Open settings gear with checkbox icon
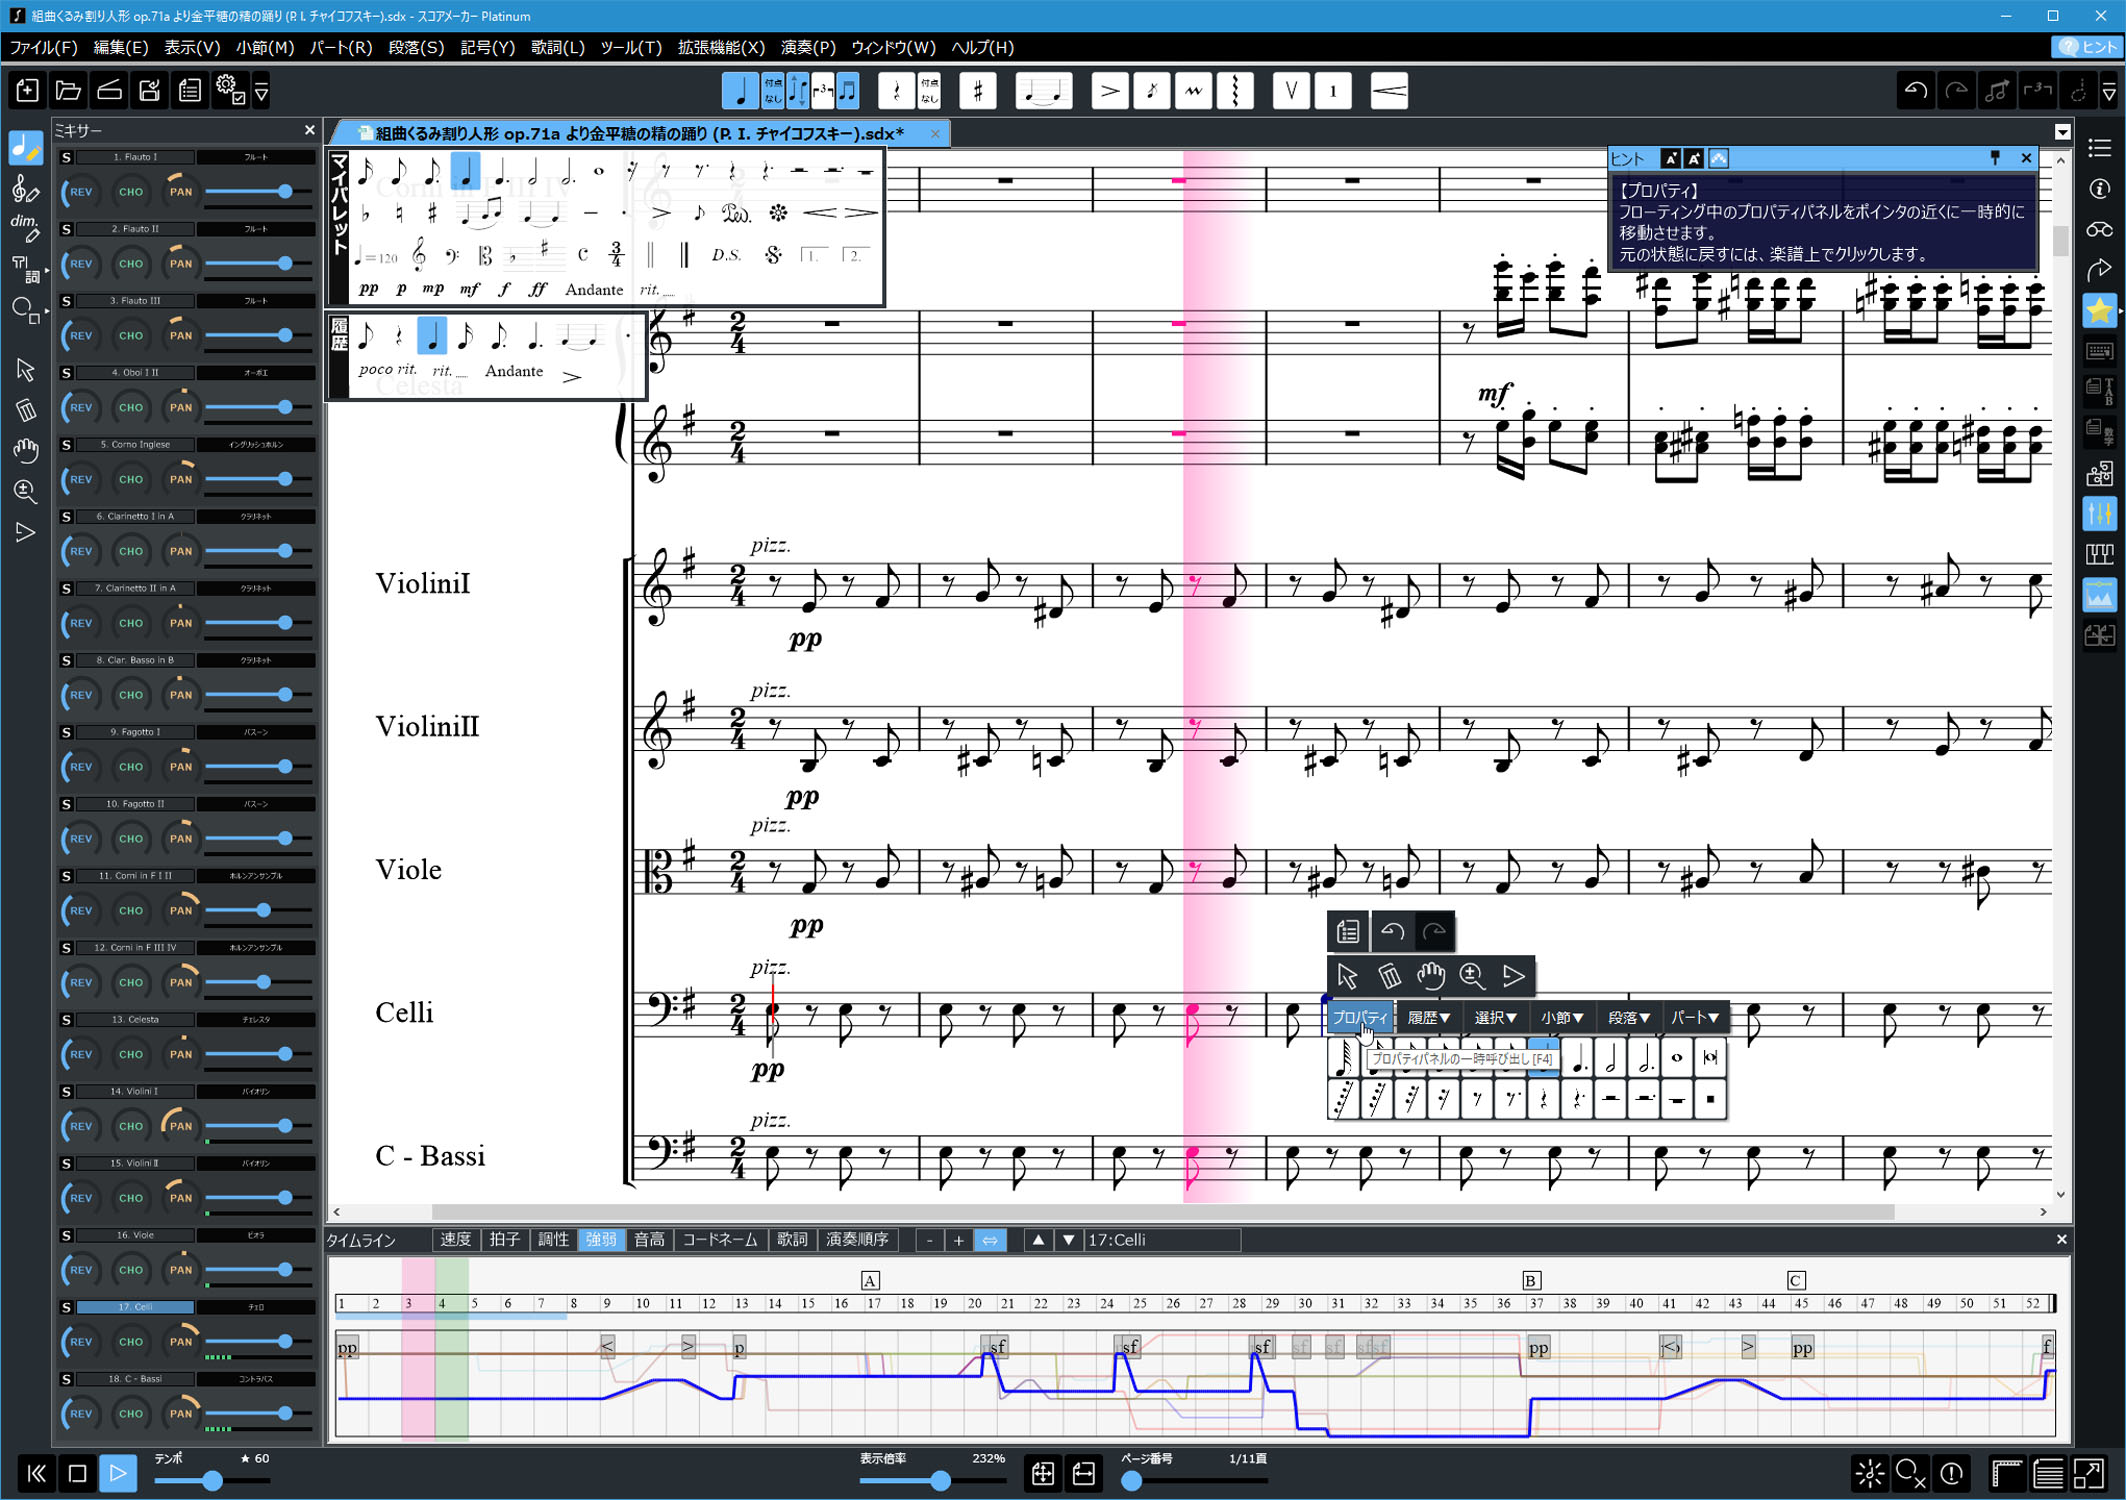The height and width of the screenshot is (1500, 2126). pyautogui.click(x=230, y=91)
